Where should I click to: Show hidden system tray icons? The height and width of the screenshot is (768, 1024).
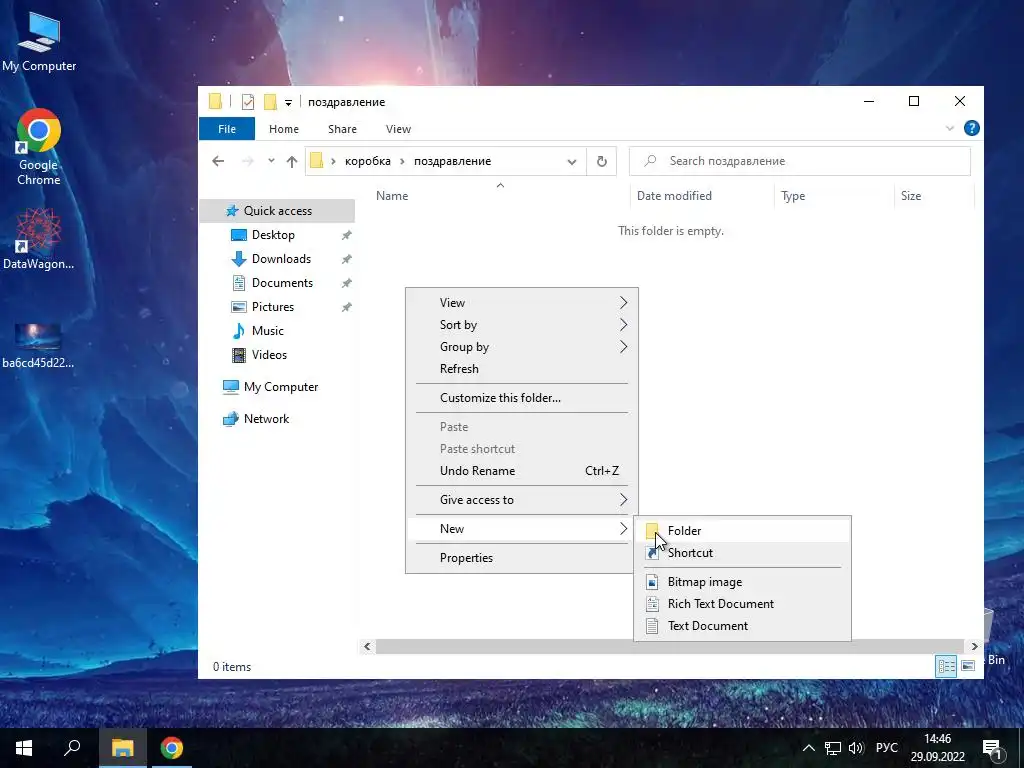(x=808, y=748)
